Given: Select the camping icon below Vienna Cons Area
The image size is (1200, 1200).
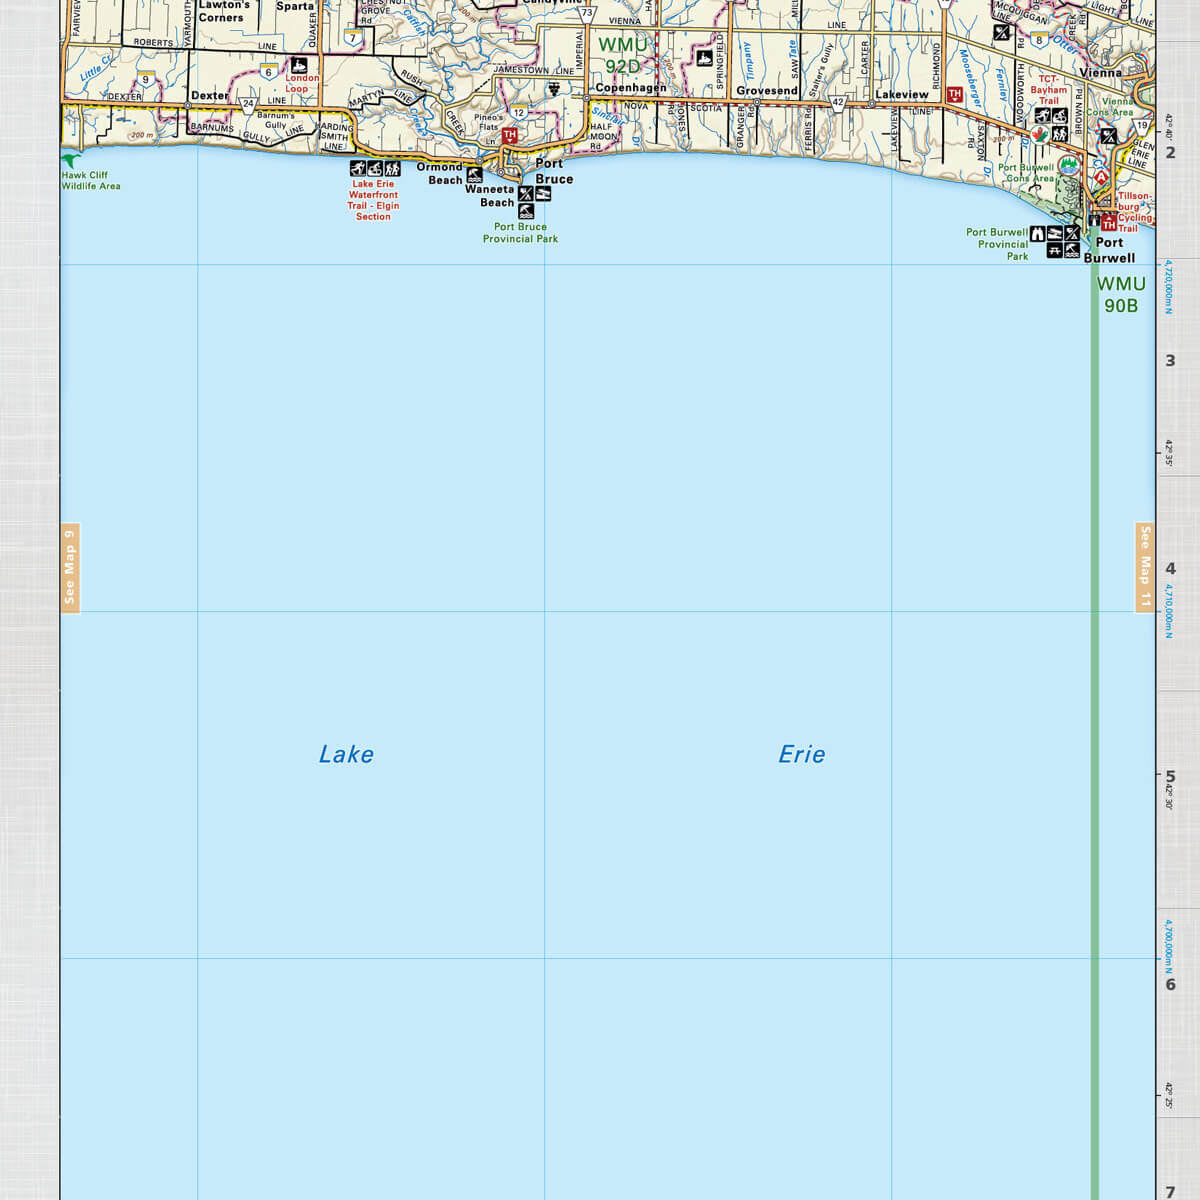Looking at the screenshot, I should coord(1109,135).
